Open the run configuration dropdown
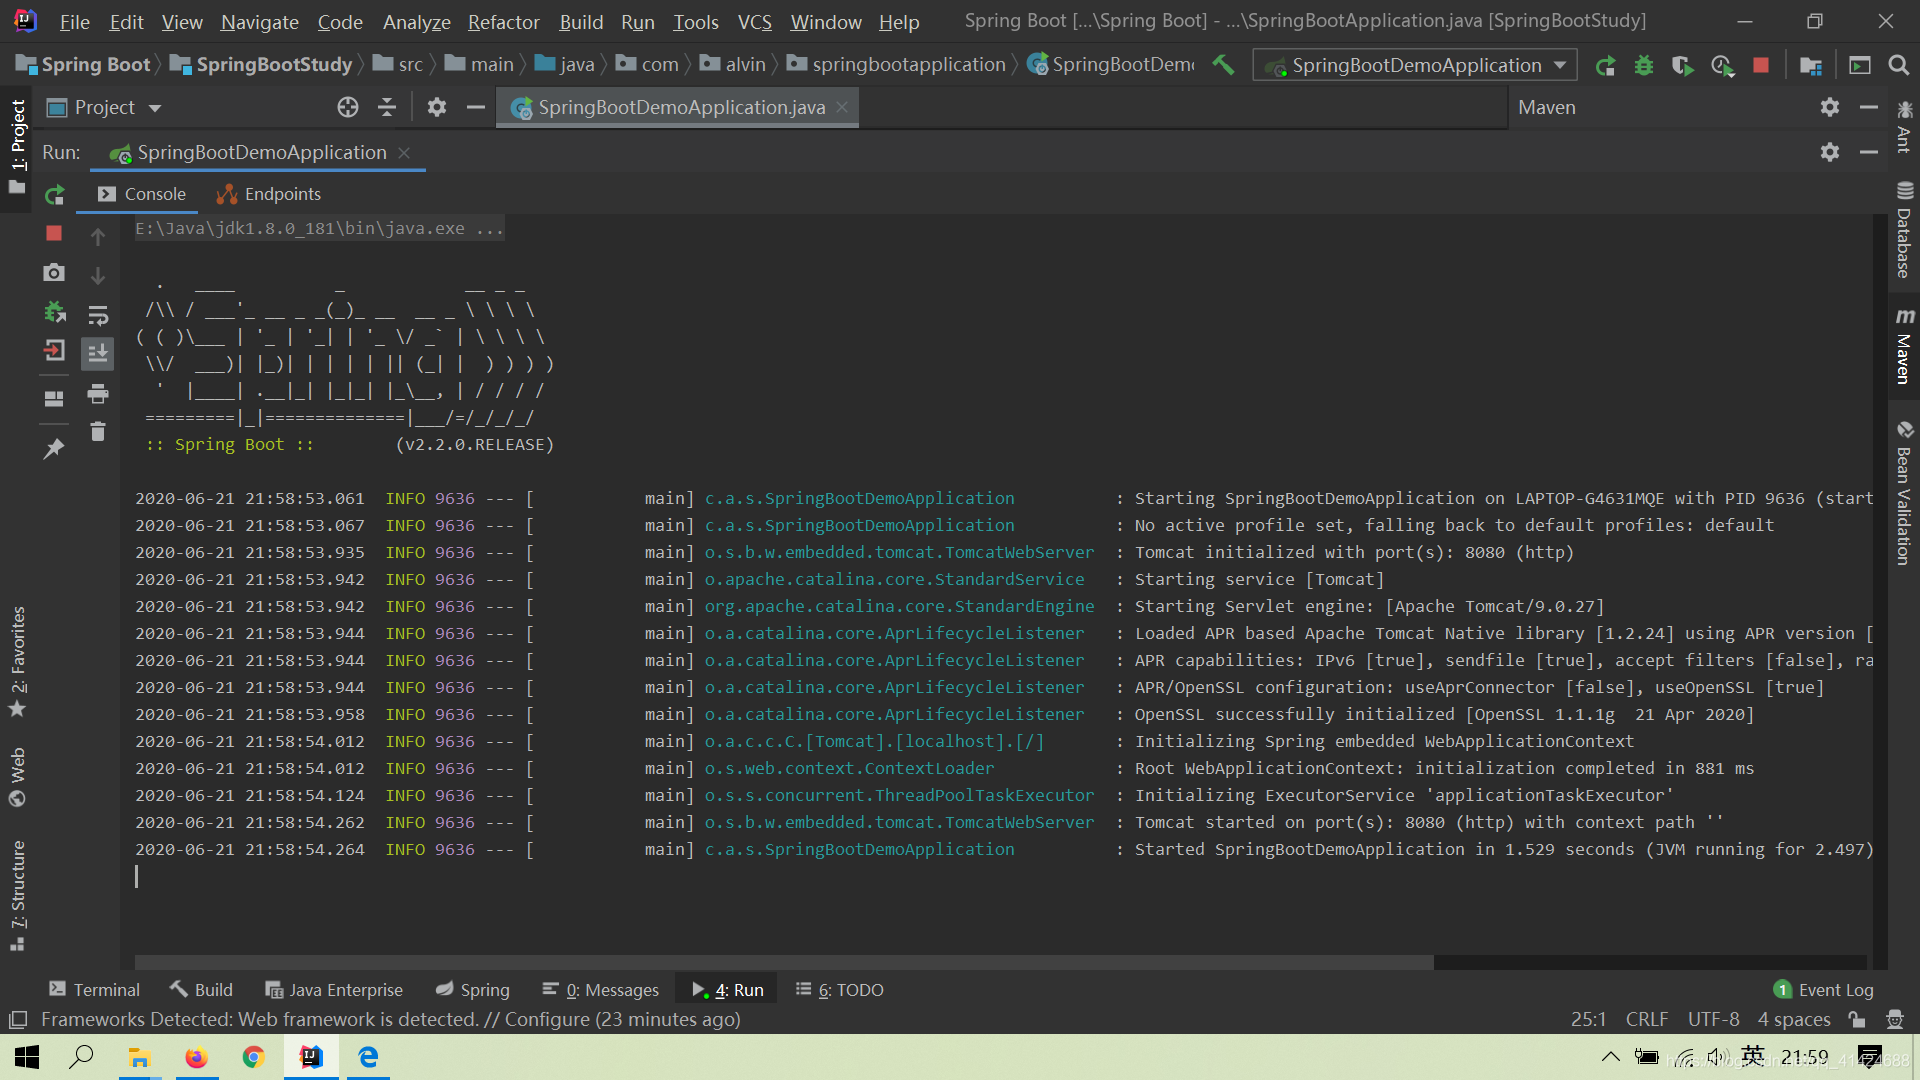The image size is (1920, 1080). [x=1414, y=65]
